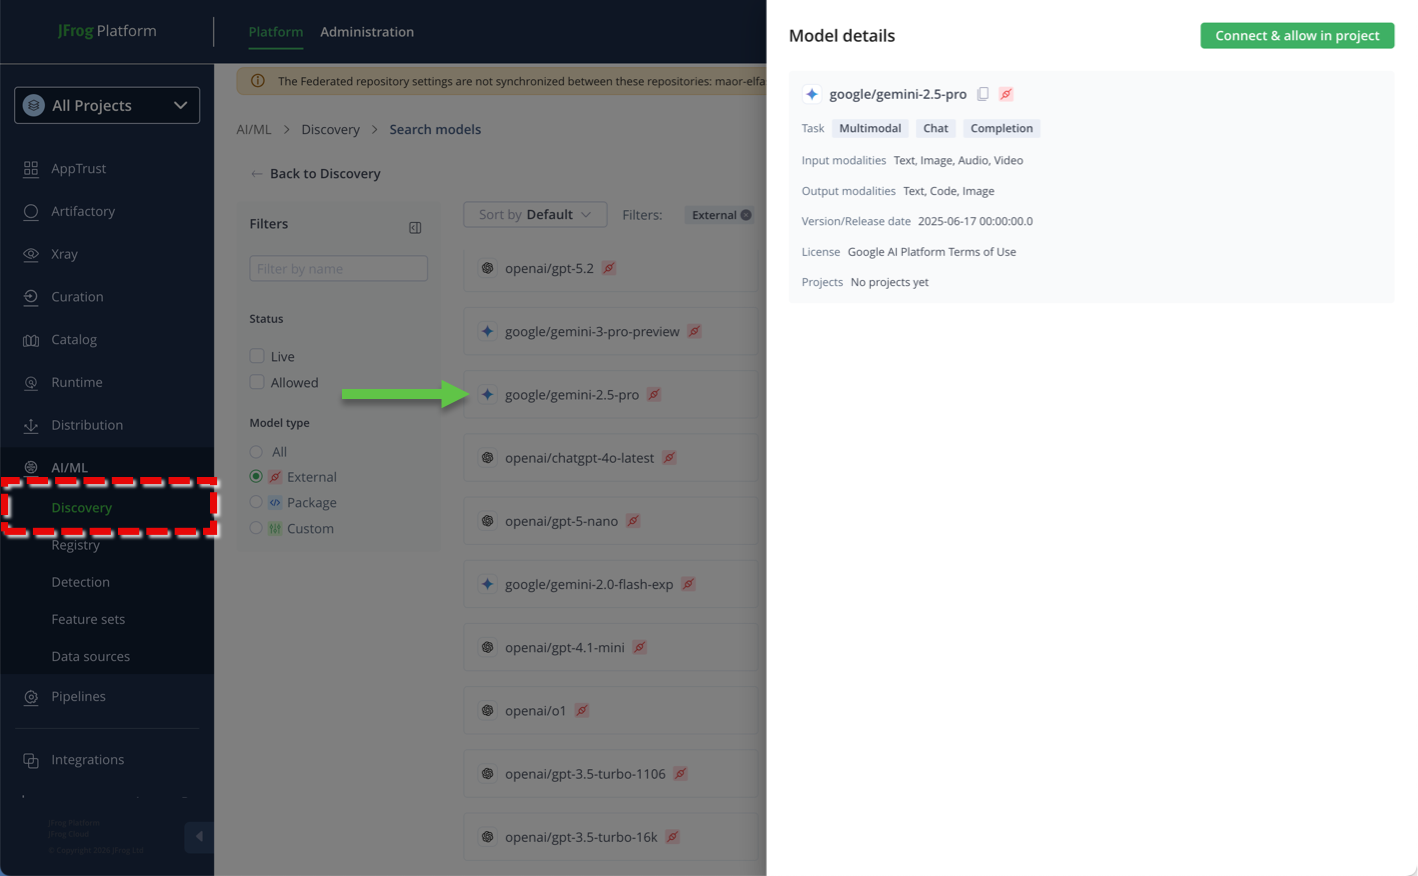The width and height of the screenshot is (1418, 876).
Task: Click the Completion task tag
Action: point(1001,128)
